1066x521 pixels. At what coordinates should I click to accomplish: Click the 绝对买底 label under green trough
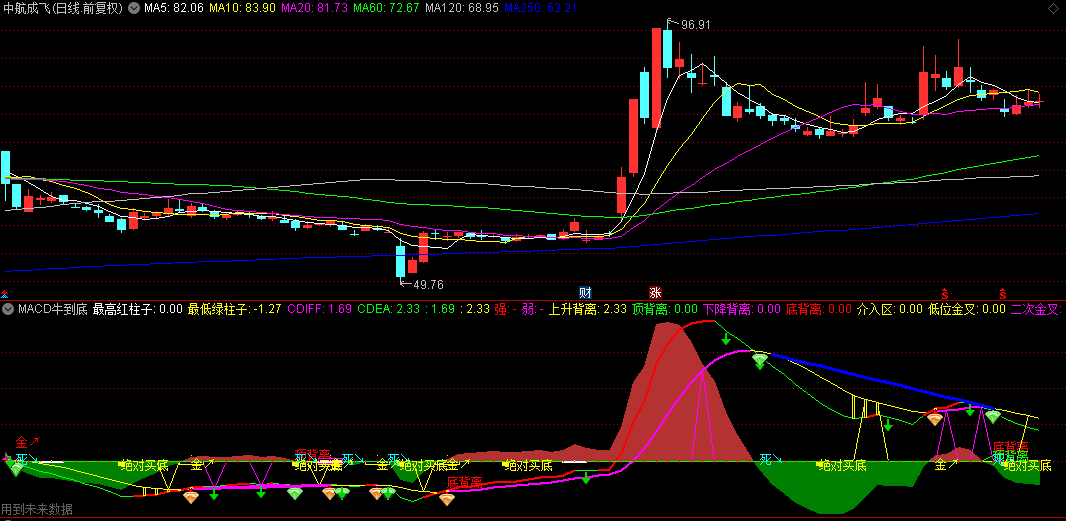(x=842, y=466)
